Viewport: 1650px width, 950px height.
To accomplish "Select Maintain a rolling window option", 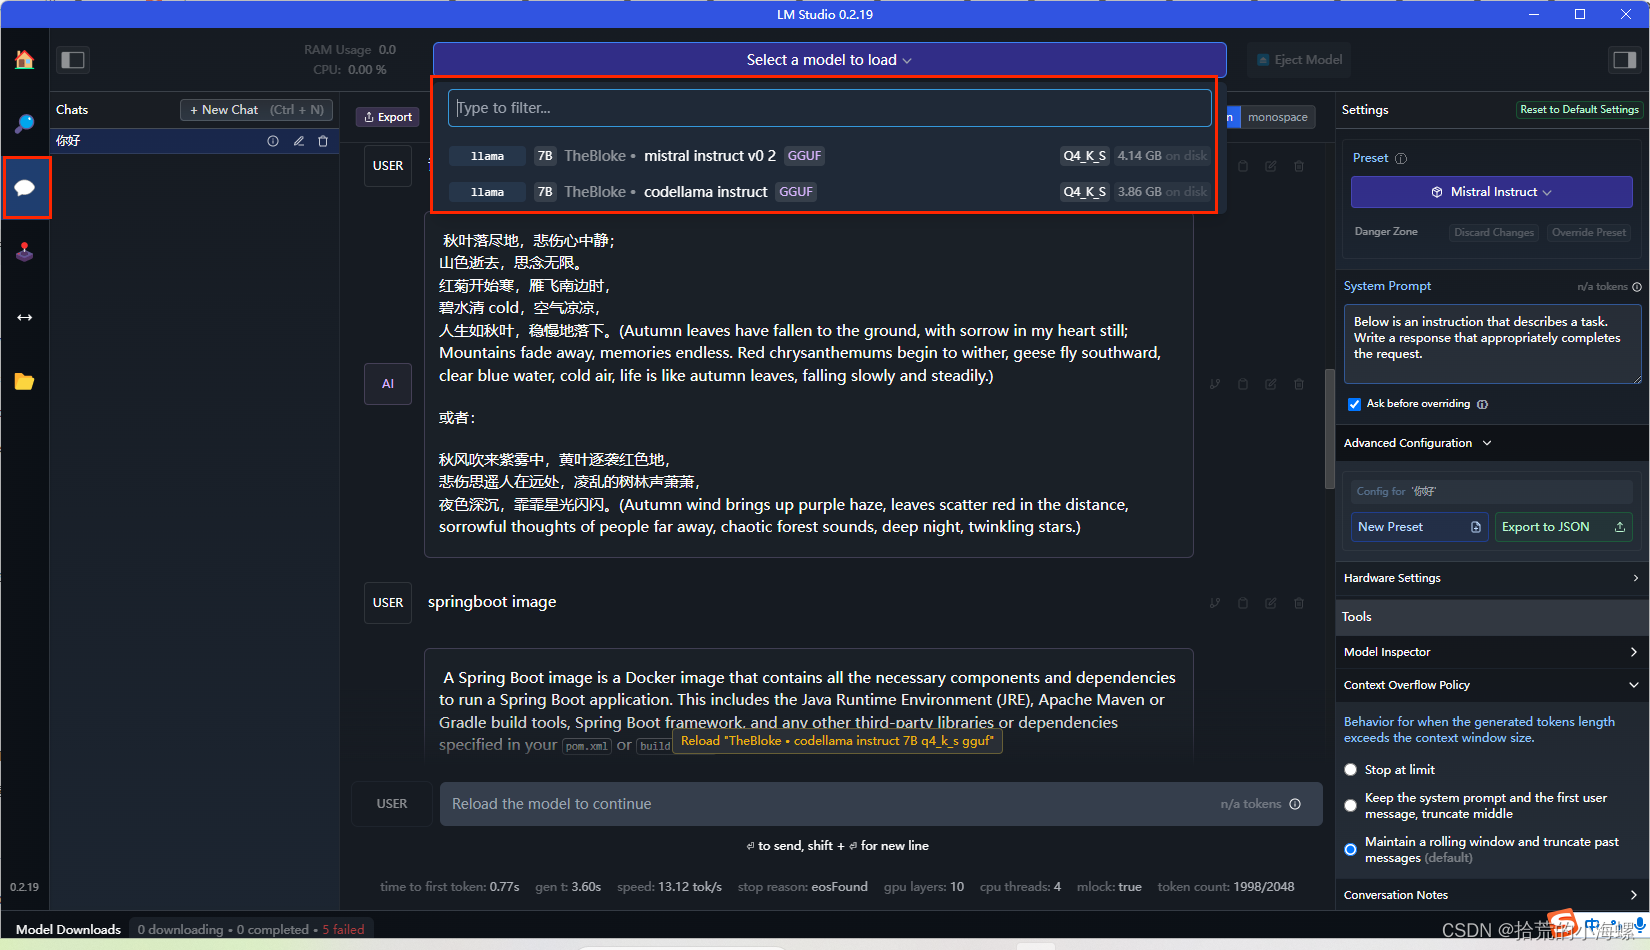I will [1351, 850].
